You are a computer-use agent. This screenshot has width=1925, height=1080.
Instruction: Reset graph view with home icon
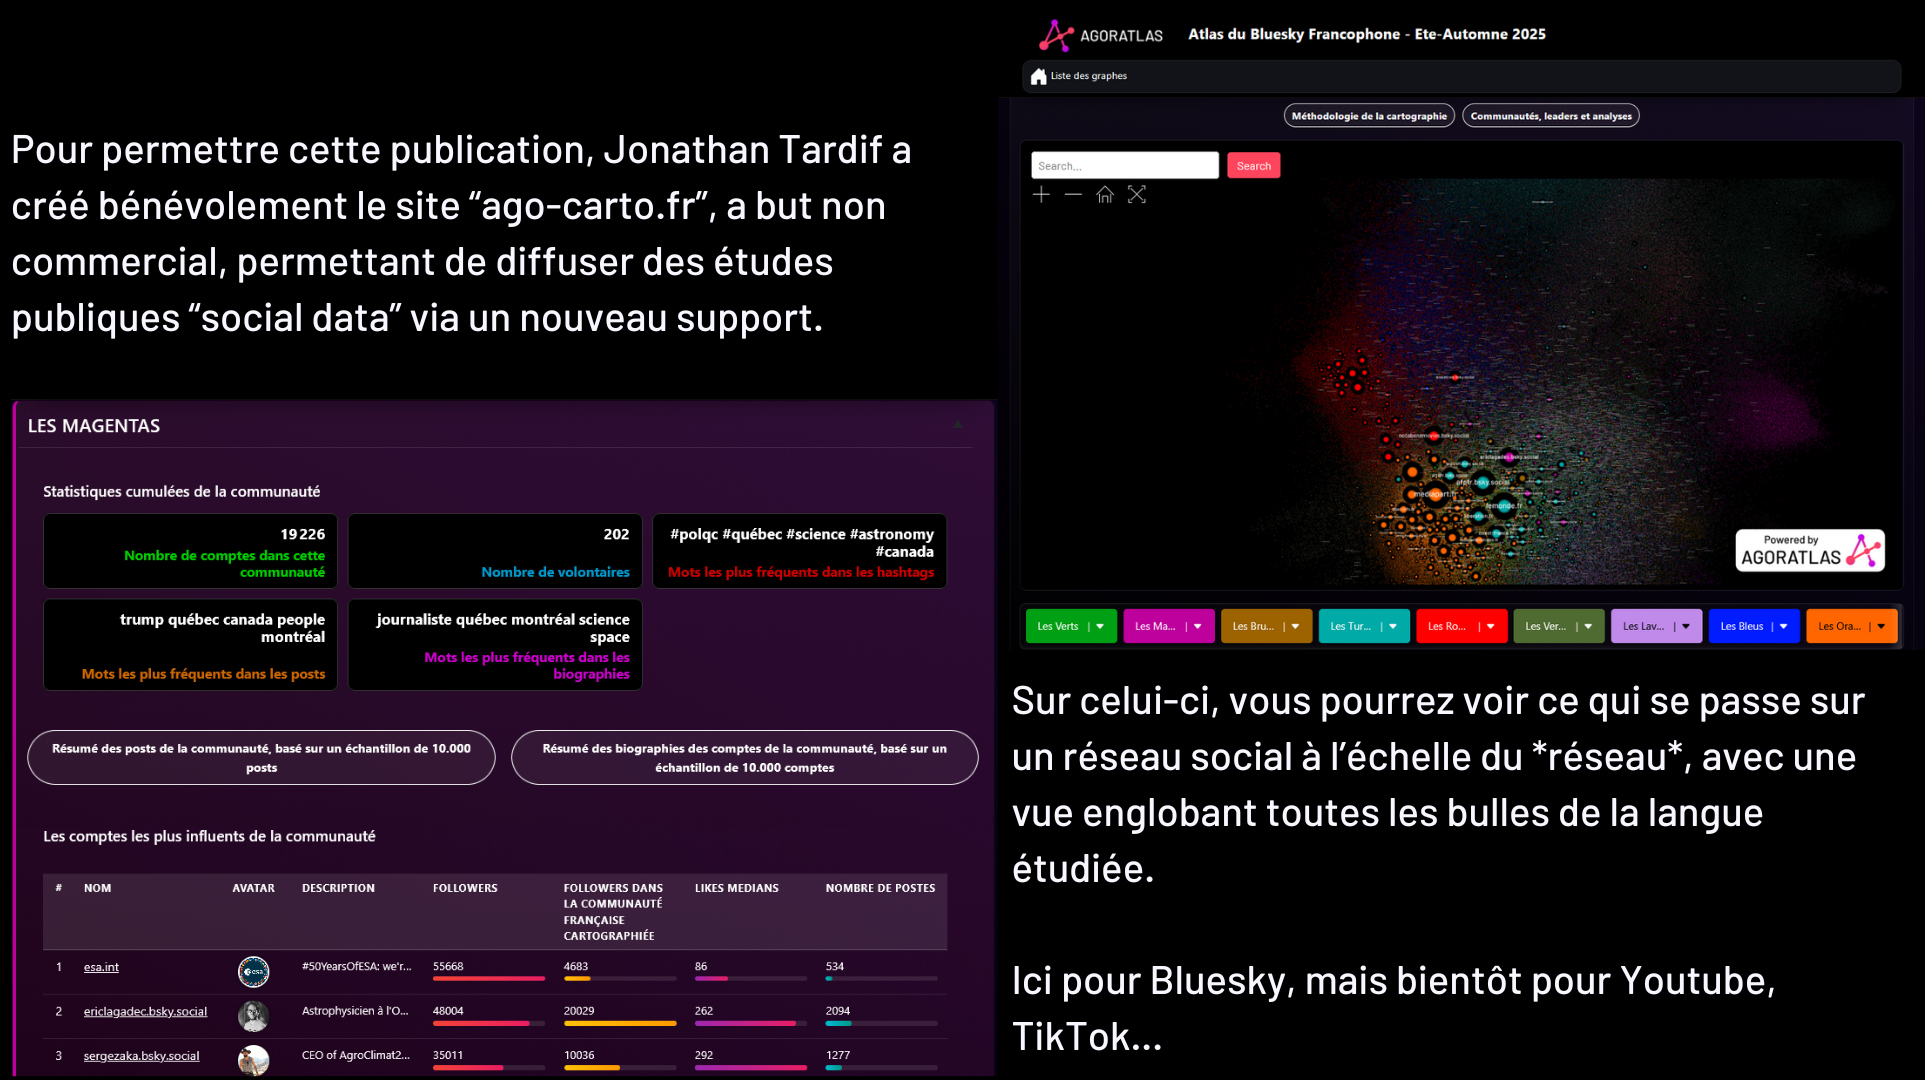[x=1105, y=195]
